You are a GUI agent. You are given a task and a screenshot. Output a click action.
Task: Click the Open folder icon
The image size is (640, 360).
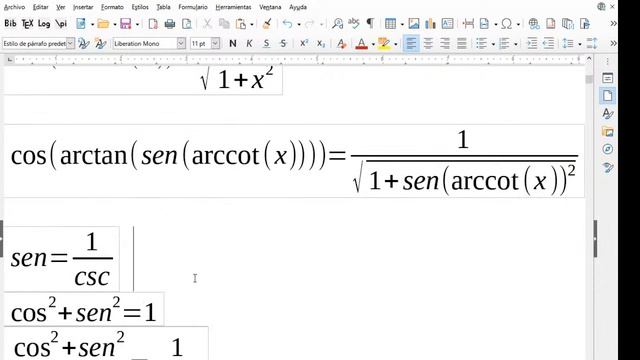point(103,24)
